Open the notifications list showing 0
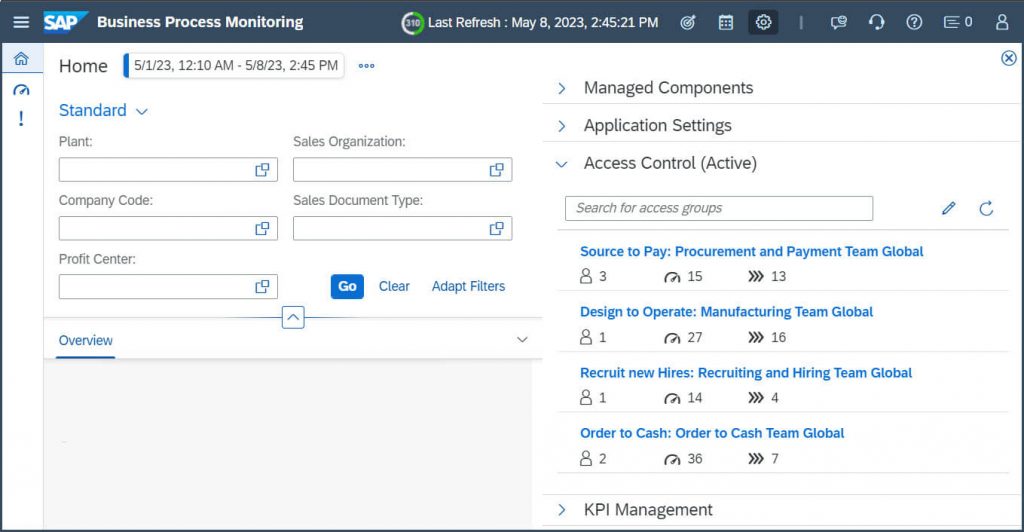The height and width of the screenshot is (532, 1024). click(x=958, y=23)
